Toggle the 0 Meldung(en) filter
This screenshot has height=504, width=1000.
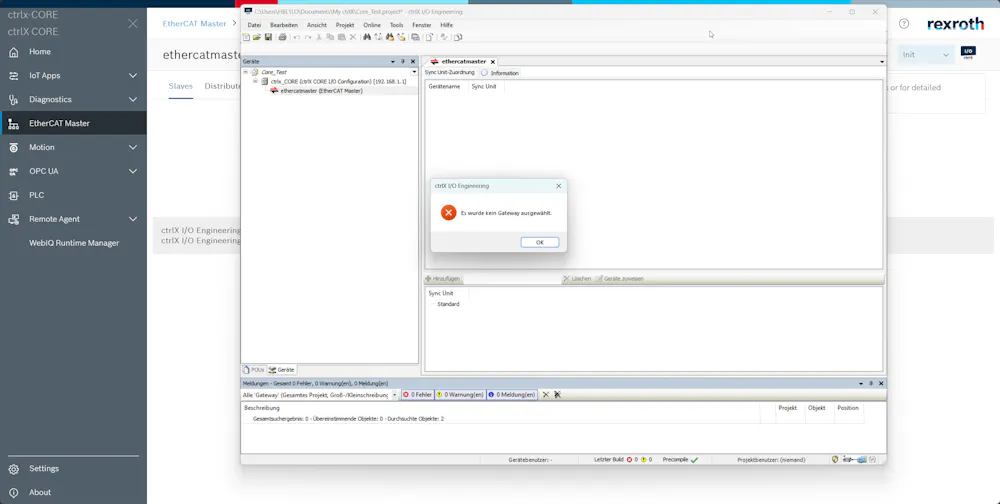[x=512, y=395]
